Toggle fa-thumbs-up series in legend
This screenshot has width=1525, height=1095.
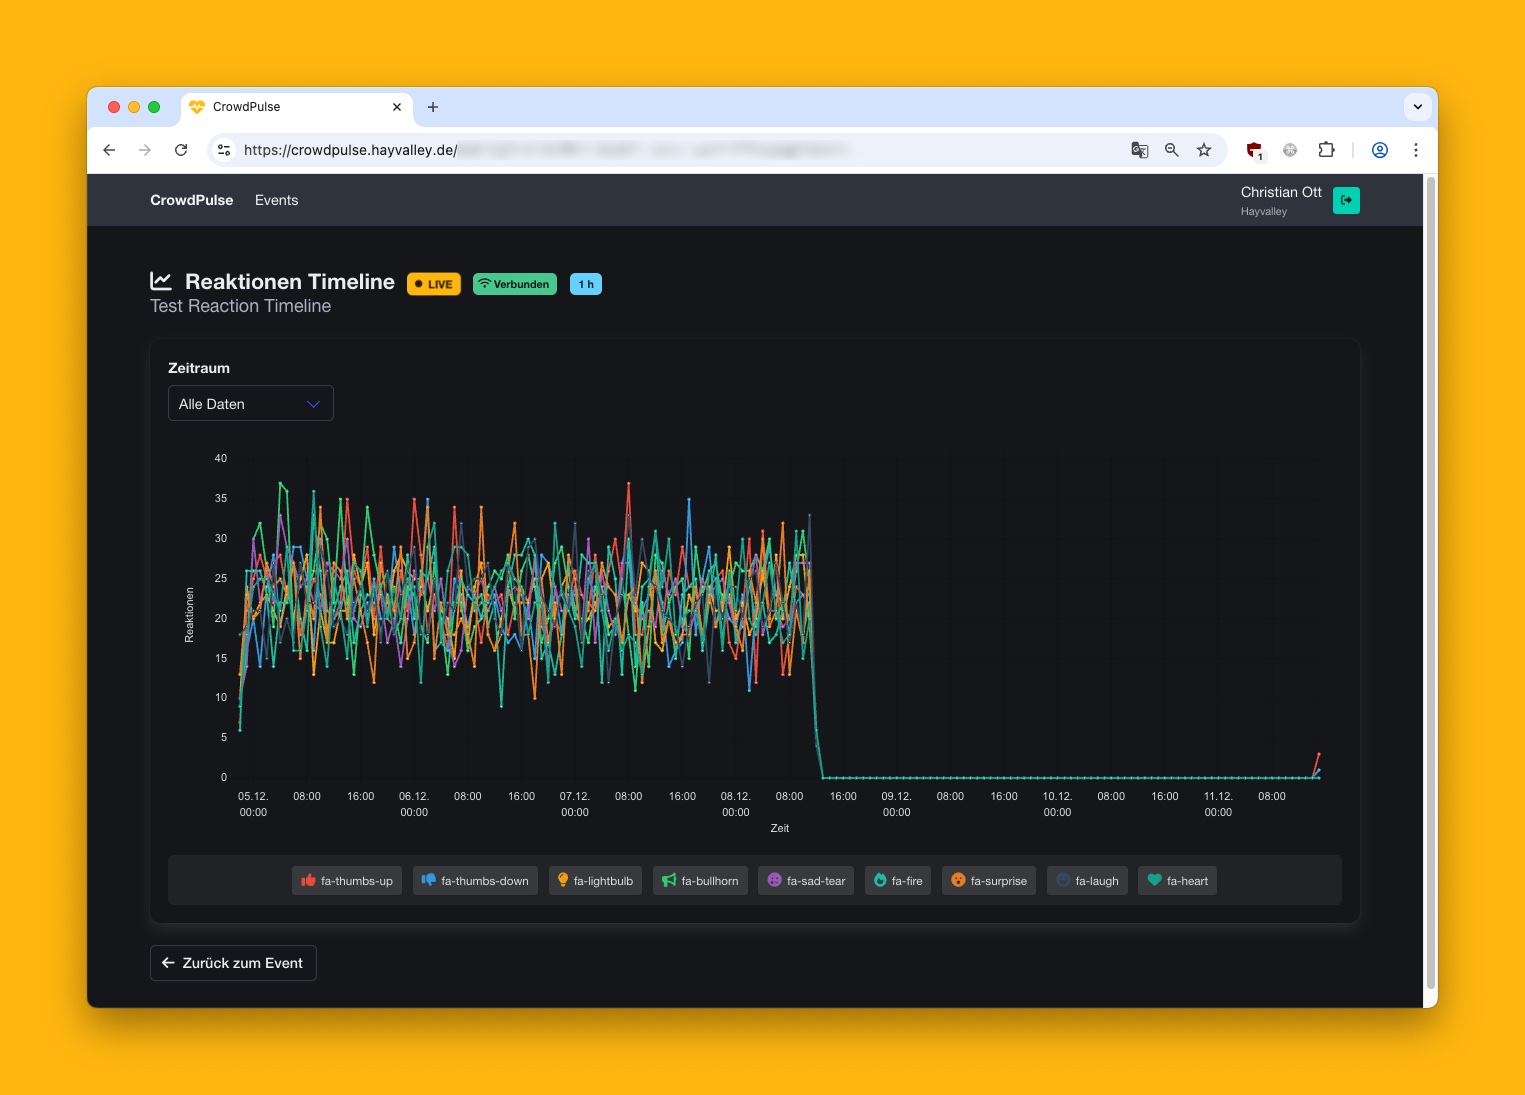click(347, 881)
